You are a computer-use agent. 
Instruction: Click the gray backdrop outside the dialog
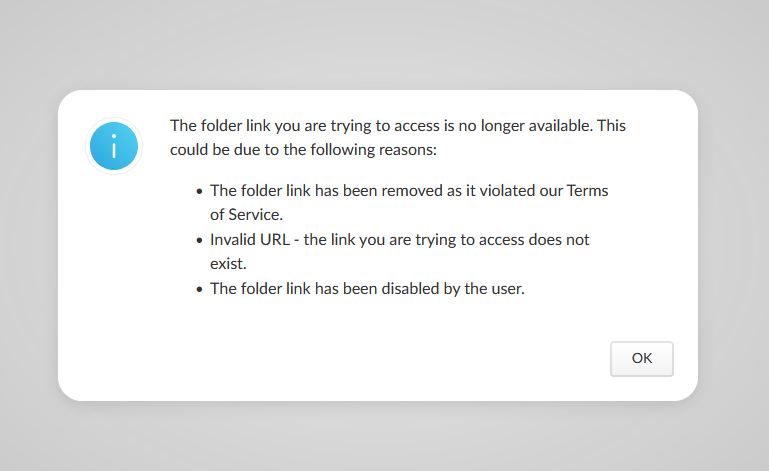point(383,44)
